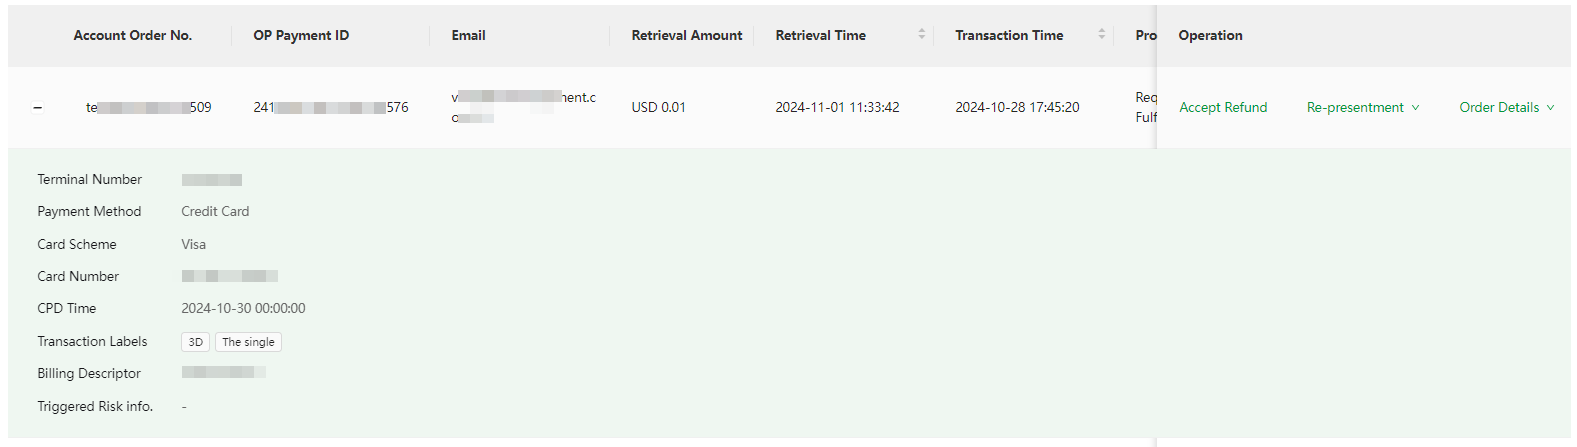Viewport: 1577px width, 447px height.
Task: Click the masked account order number ending 509
Action: point(149,107)
